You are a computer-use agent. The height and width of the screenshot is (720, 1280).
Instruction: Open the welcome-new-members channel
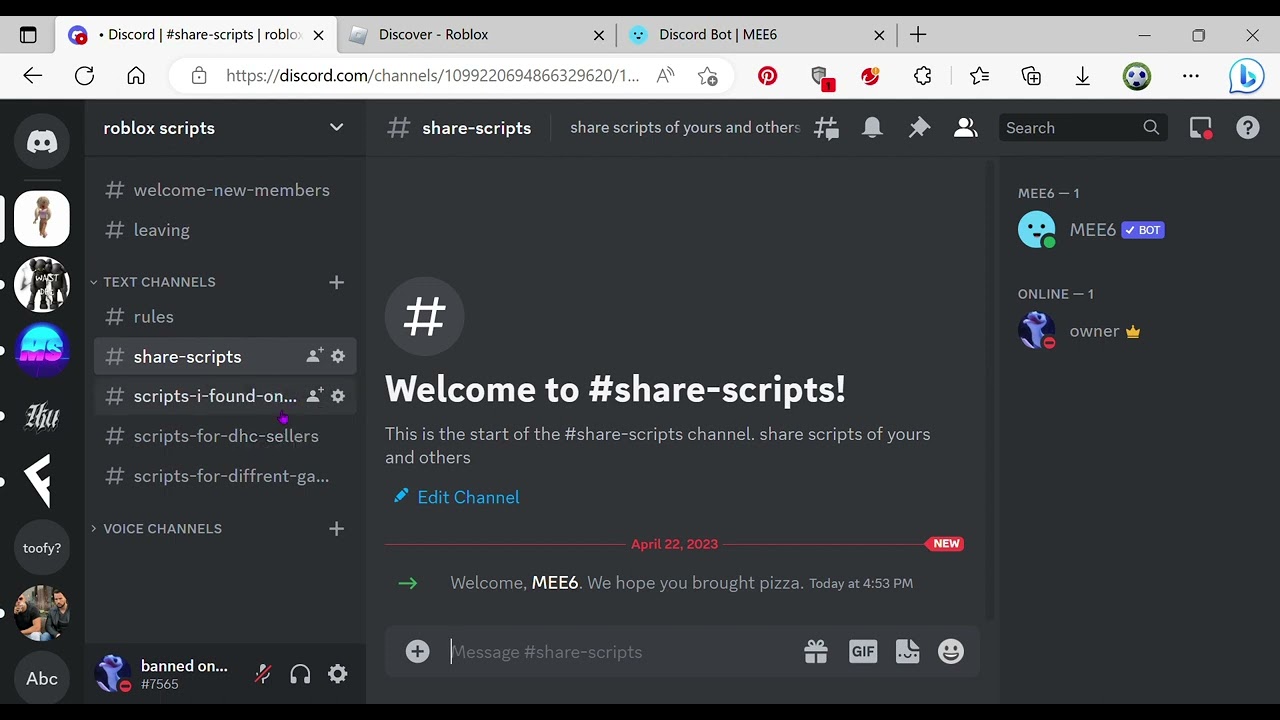coord(225,190)
